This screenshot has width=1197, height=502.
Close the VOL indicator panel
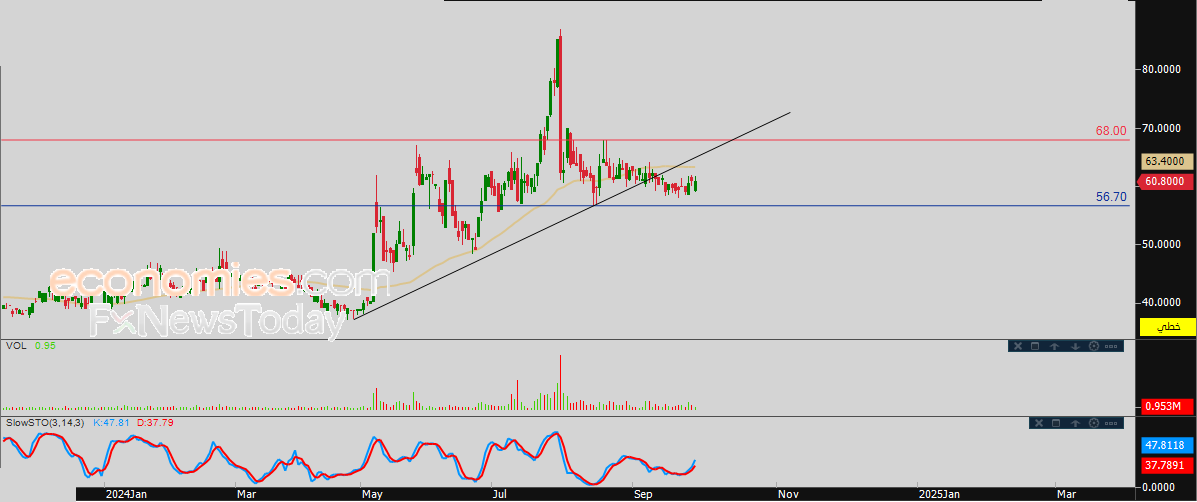[x=1016, y=346]
